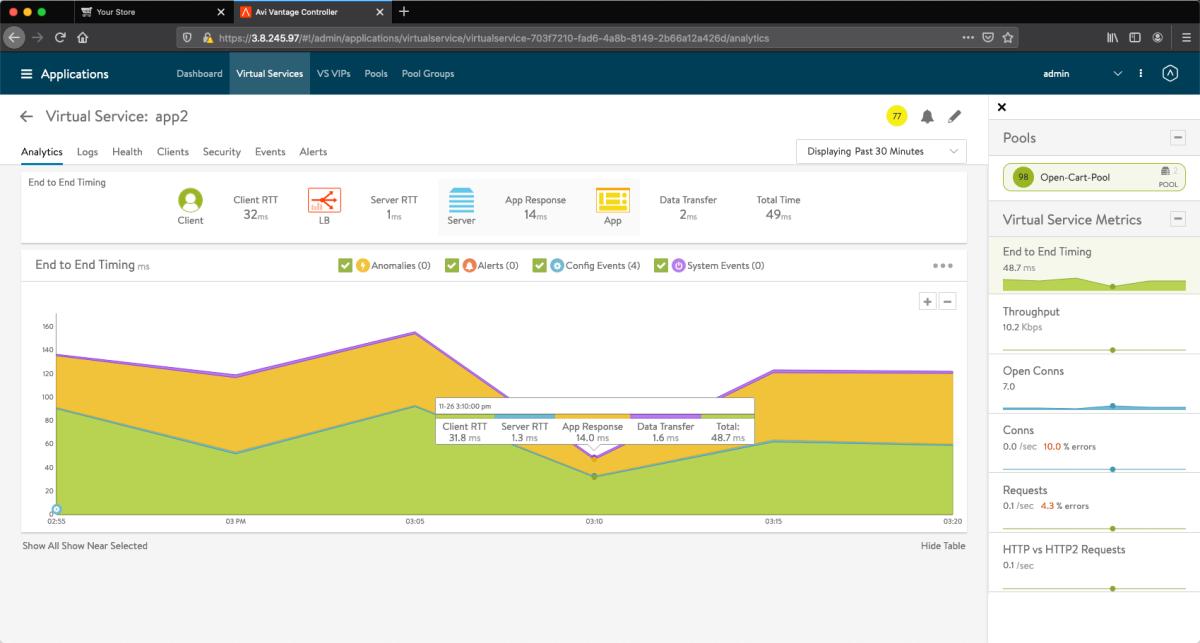The image size is (1200, 643).
Task: Switch to the Logs tab
Action: (x=87, y=152)
